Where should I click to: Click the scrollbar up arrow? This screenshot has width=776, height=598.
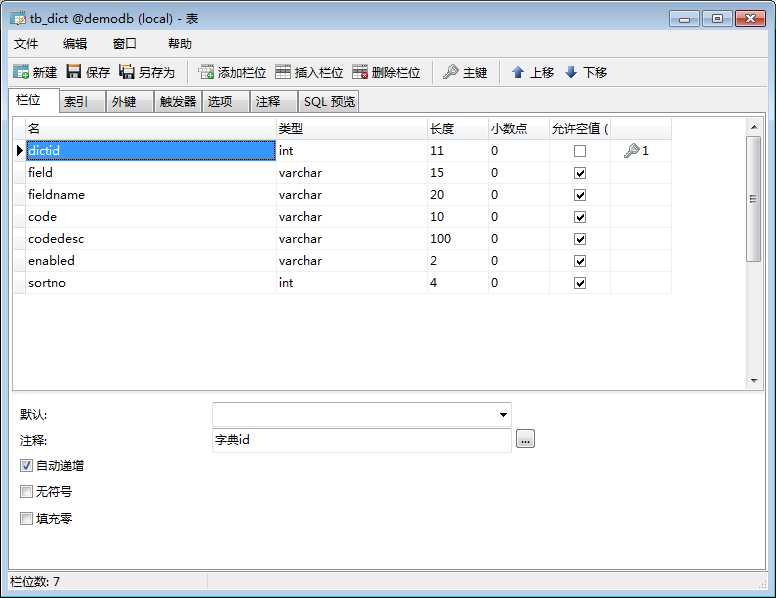coord(754,127)
